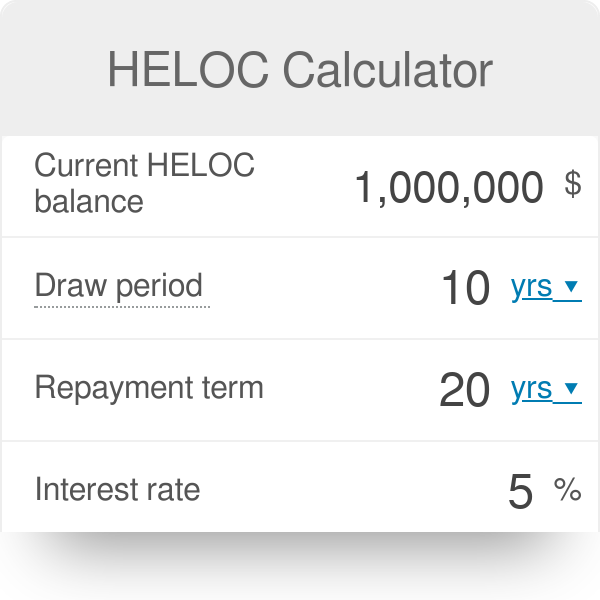600x600 pixels.
Task: Select the Repayment term value 20
Action: (x=465, y=391)
